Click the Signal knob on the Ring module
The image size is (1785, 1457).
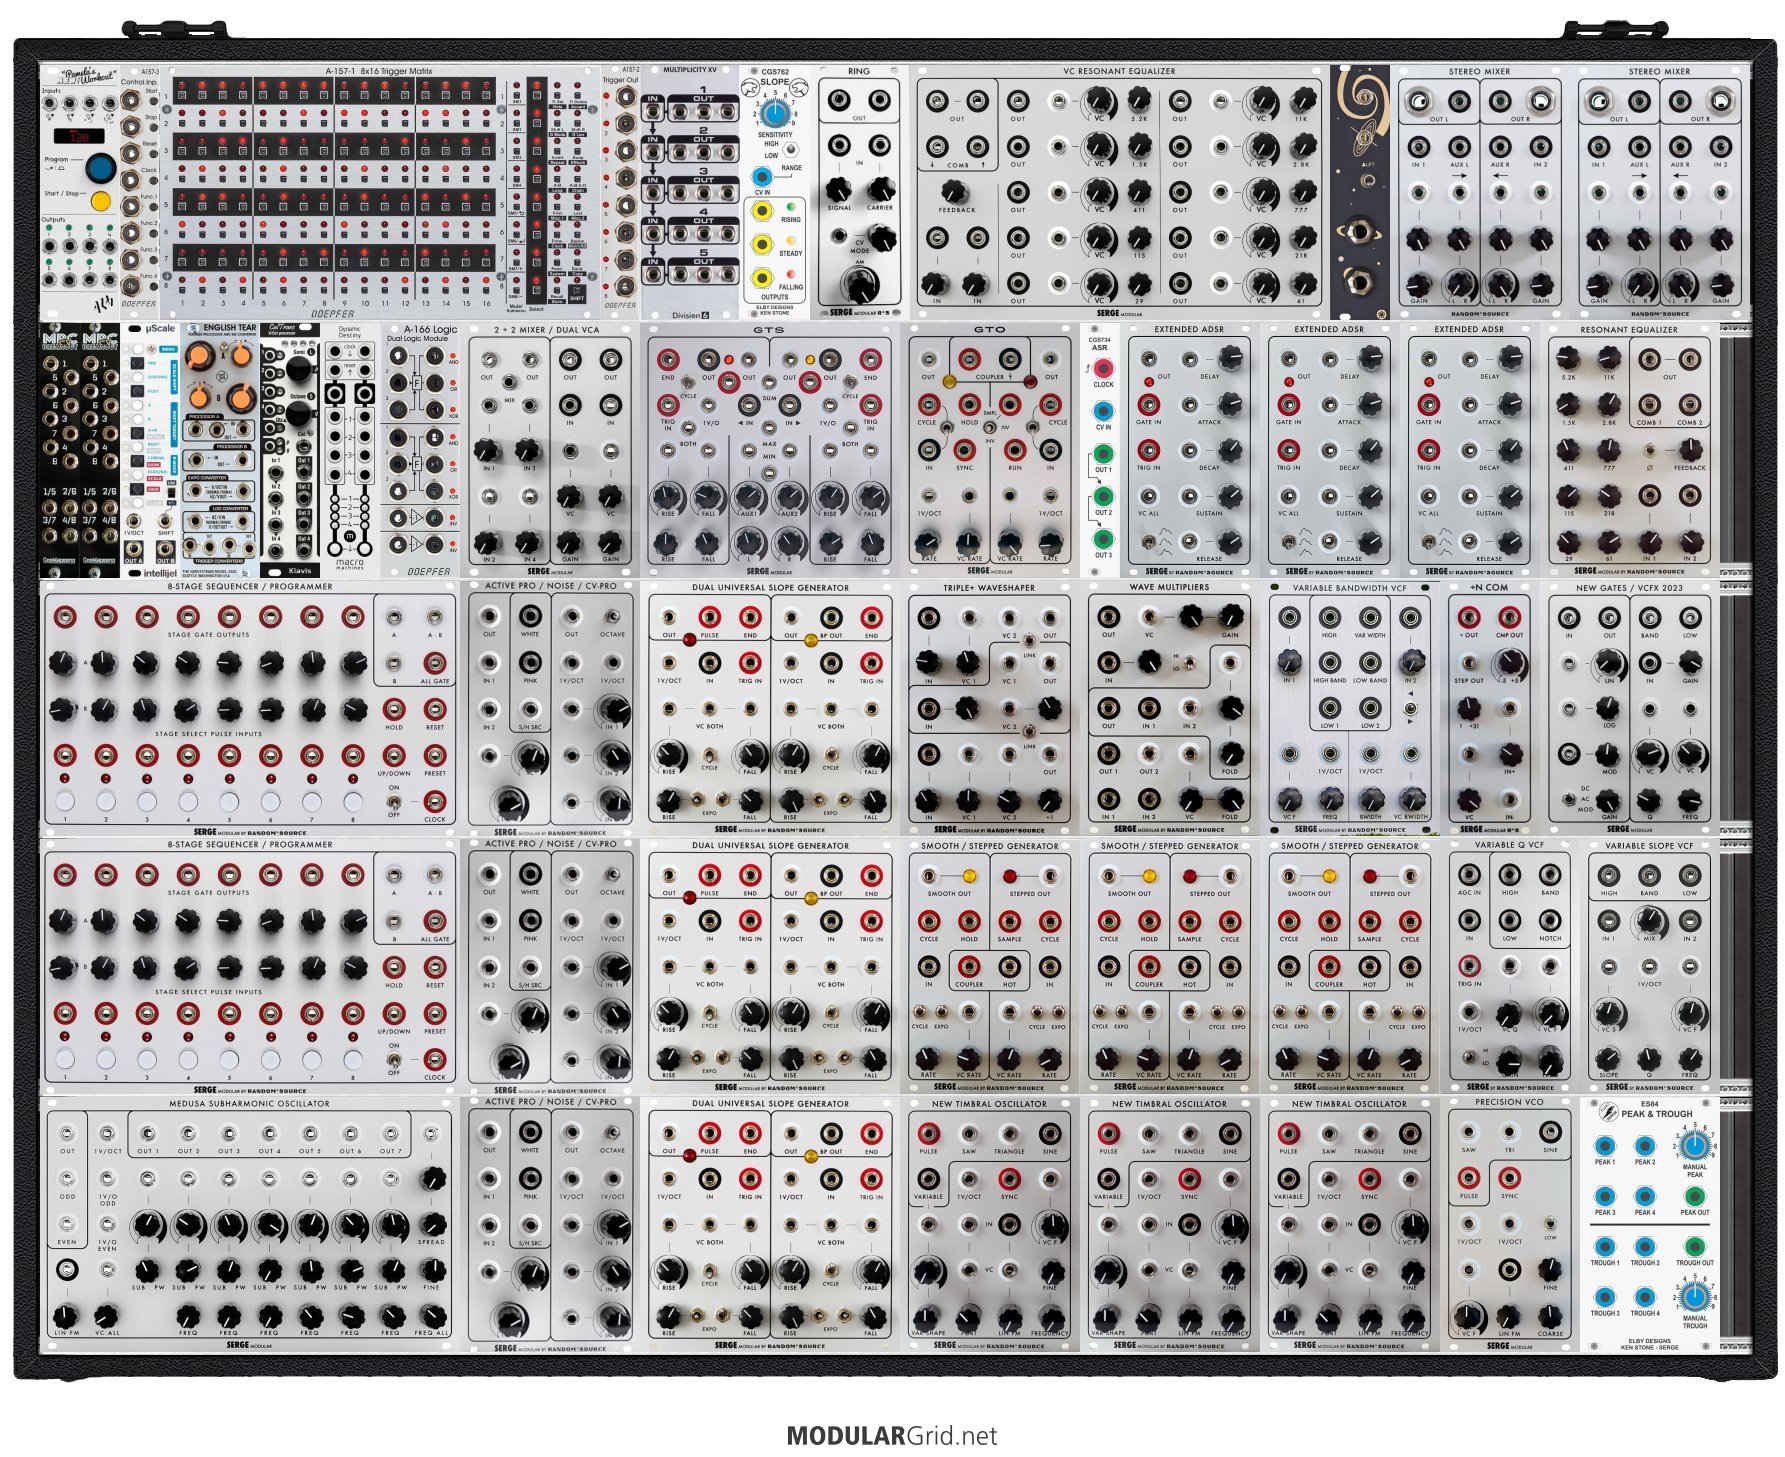click(838, 189)
